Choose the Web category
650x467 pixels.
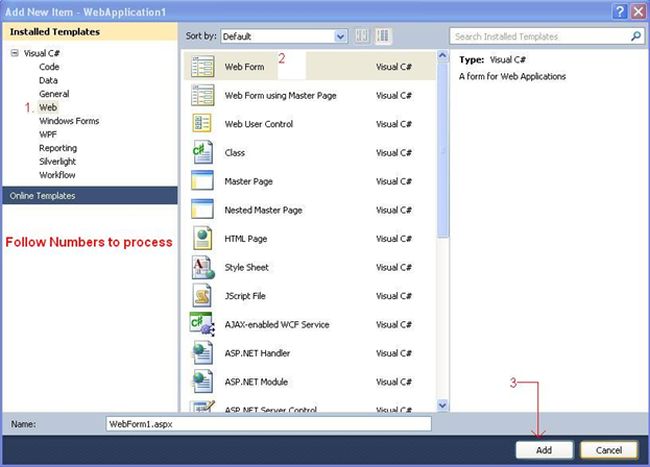coord(48,107)
